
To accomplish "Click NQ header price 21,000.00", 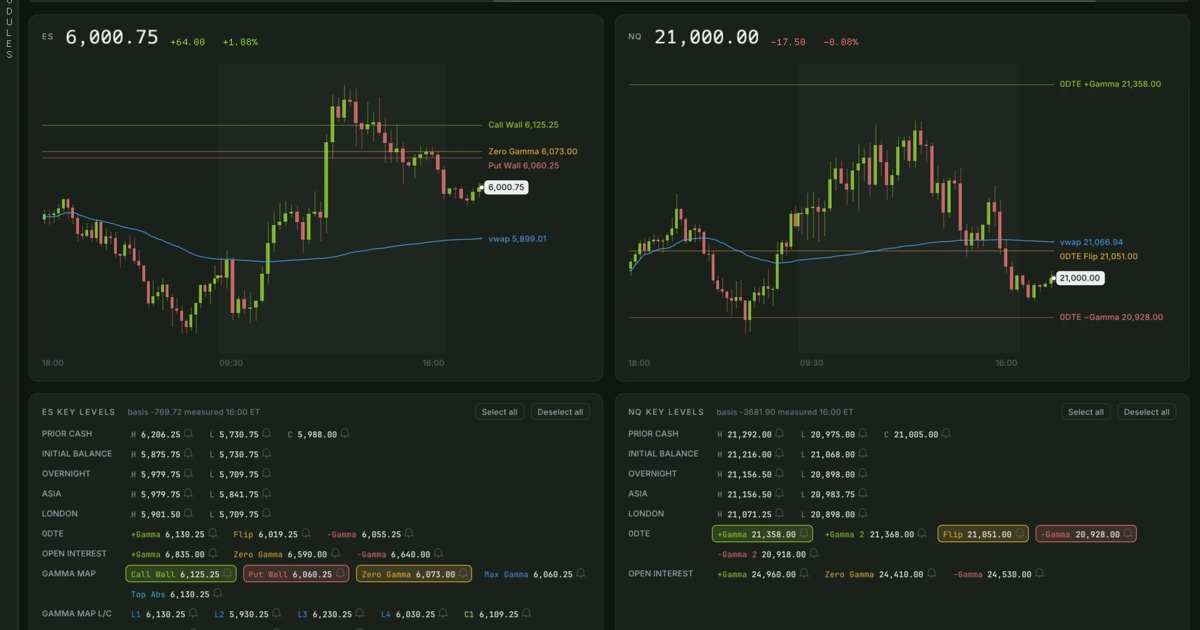I will 706,37.
